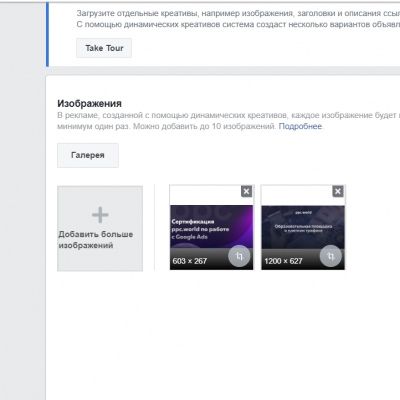Follow the Подробнее link
Image resolution: width=400 pixels, height=400 pixels.
[300, 126]
